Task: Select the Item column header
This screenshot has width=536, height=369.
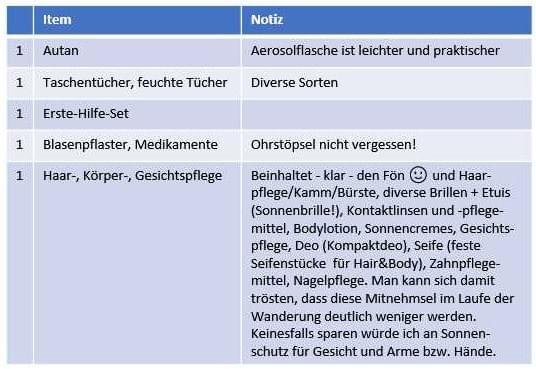Action: [x=137, y=20]
